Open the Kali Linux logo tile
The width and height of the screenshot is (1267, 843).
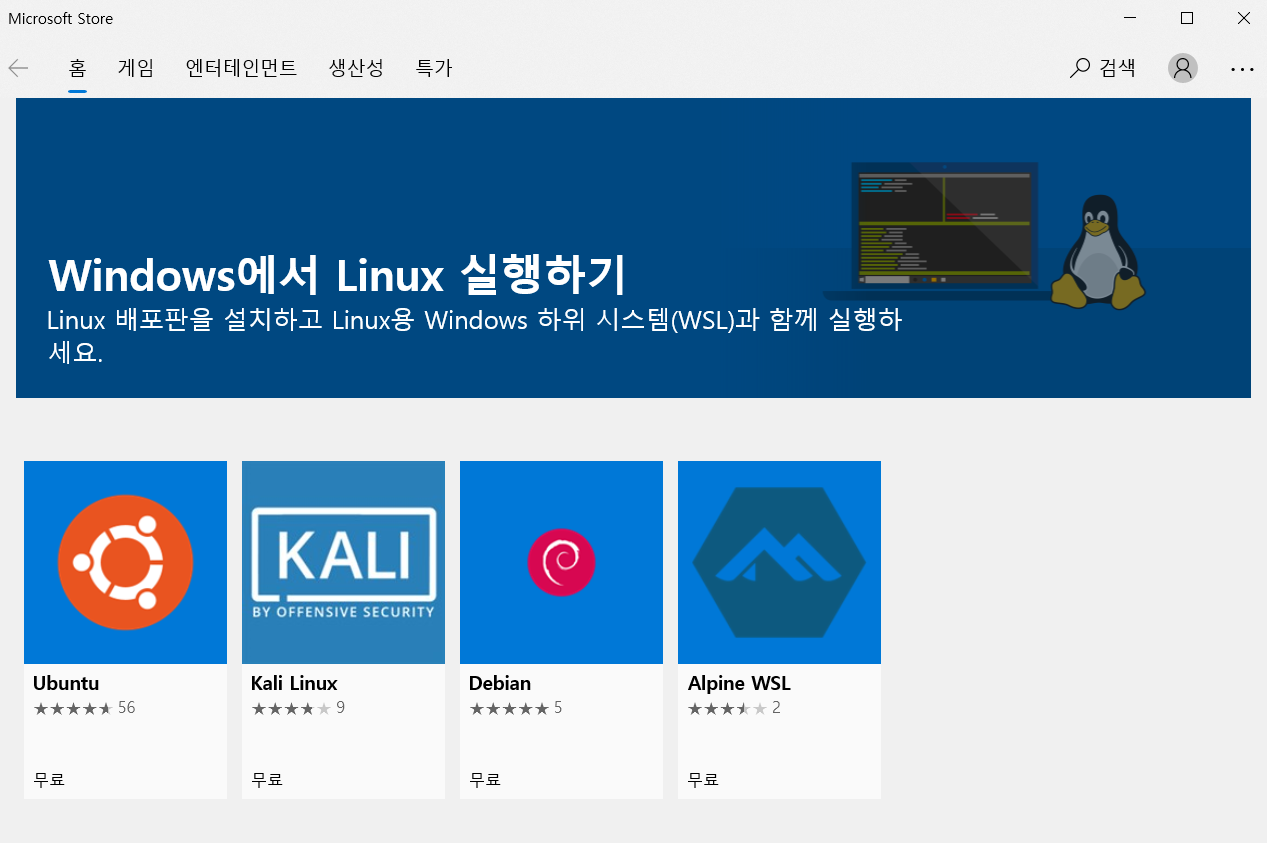(x=343, y=562)
